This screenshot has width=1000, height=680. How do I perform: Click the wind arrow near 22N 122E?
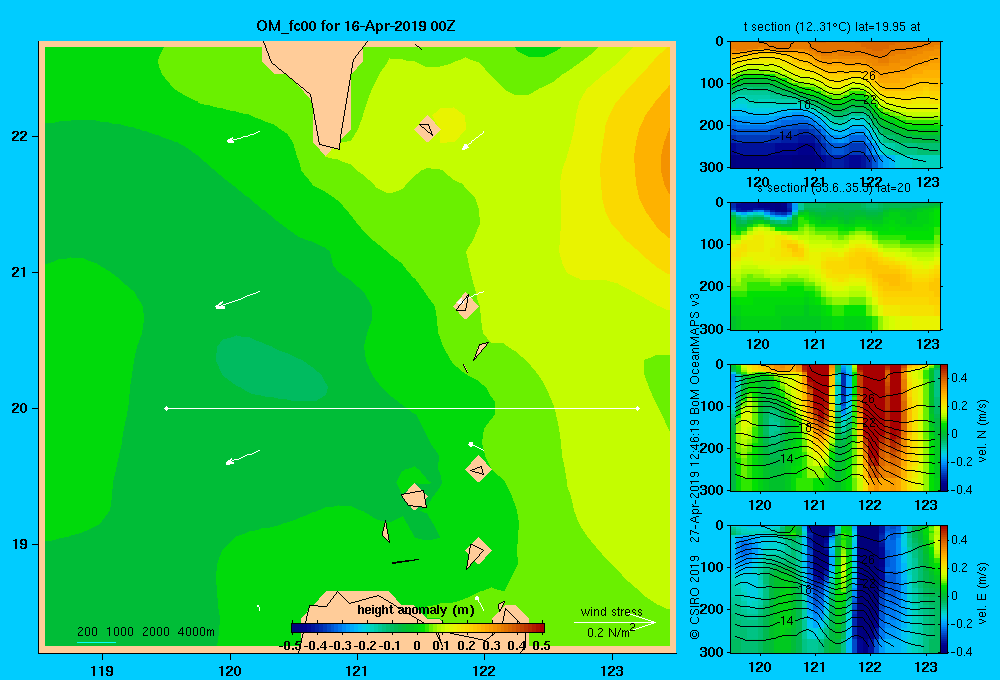click(x=473, y=140)
